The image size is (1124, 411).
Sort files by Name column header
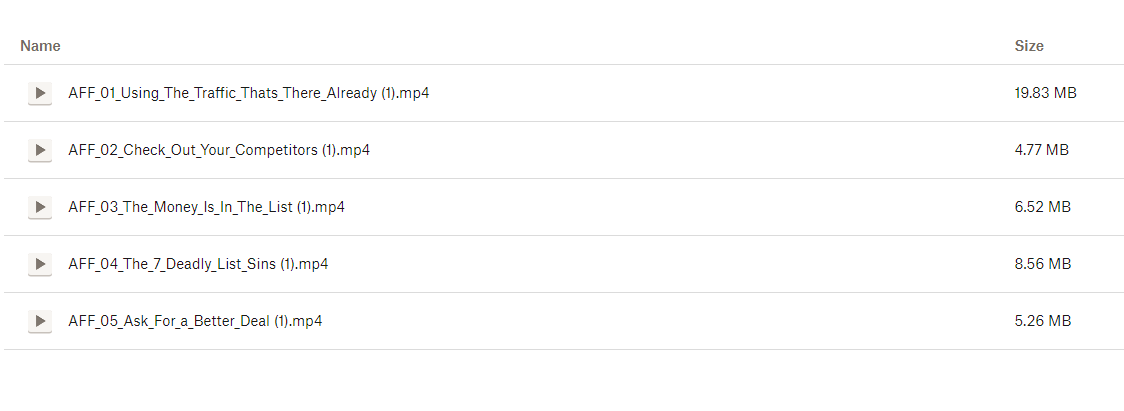[40, 46]
